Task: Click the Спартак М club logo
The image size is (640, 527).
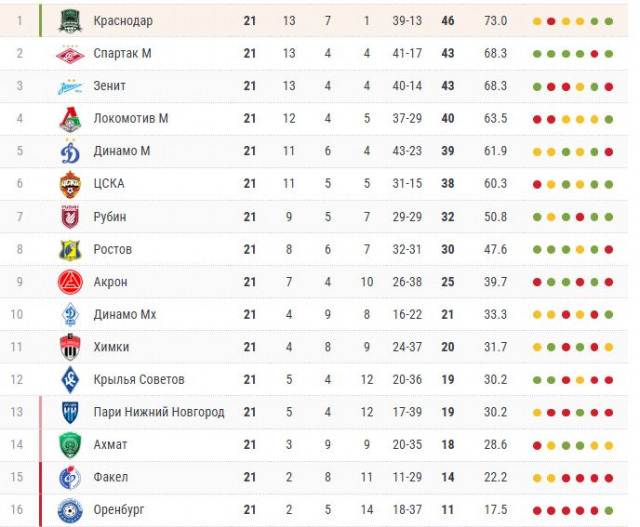Action: (69, 54)
